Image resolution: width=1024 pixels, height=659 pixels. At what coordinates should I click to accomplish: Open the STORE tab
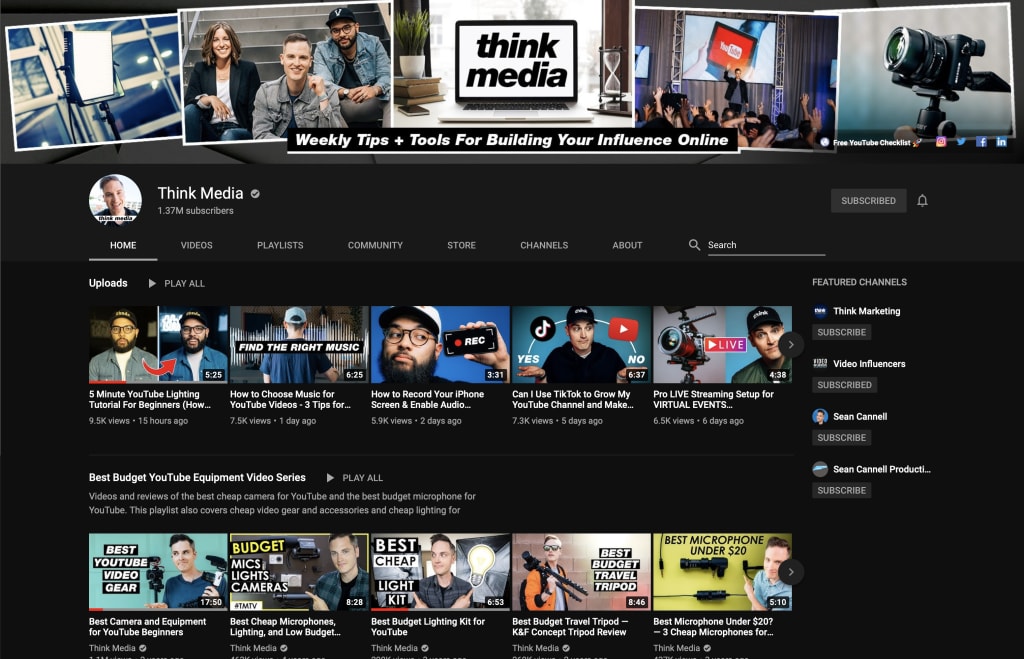(462, 245)
